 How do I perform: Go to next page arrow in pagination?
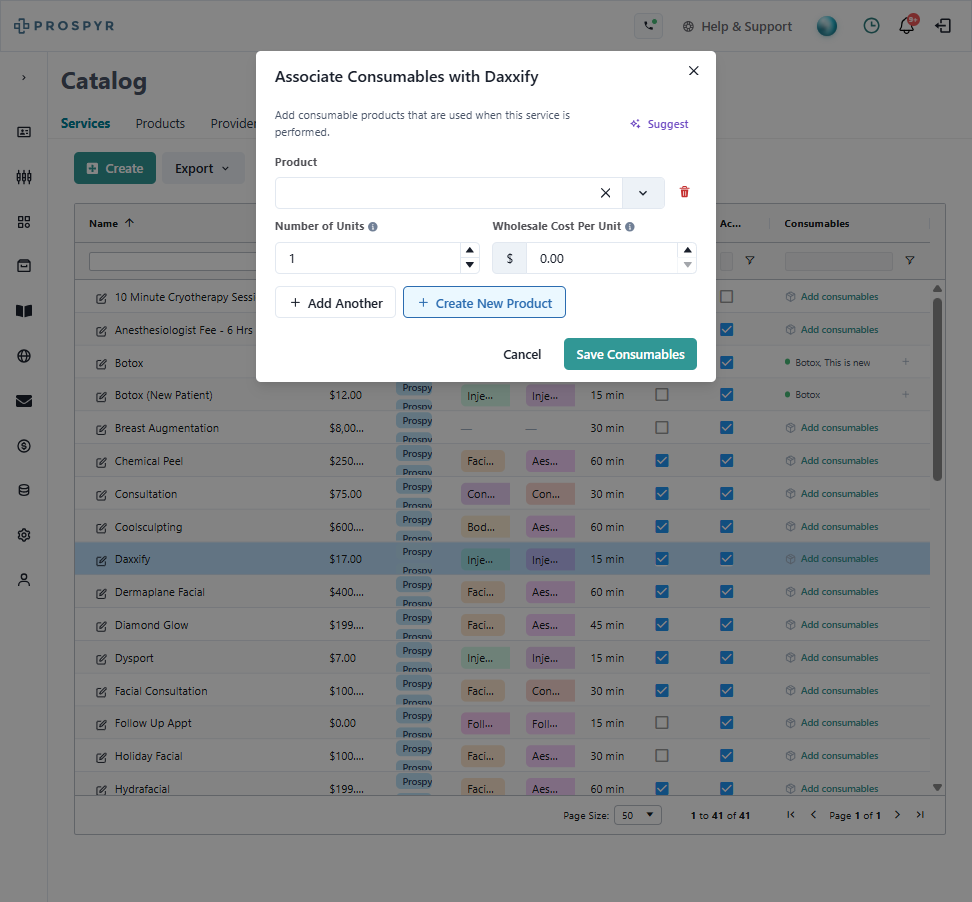tap(897, 815)
